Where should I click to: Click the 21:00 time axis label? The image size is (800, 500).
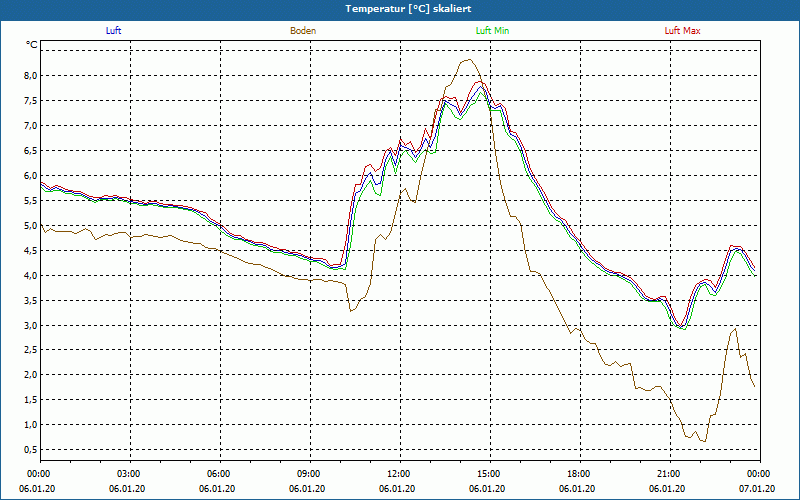tap(670, 474)
